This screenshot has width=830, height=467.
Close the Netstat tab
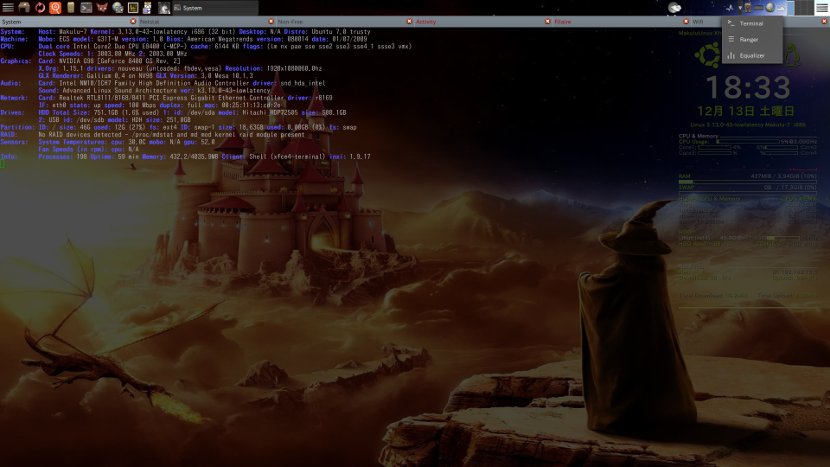click(271, 22)
